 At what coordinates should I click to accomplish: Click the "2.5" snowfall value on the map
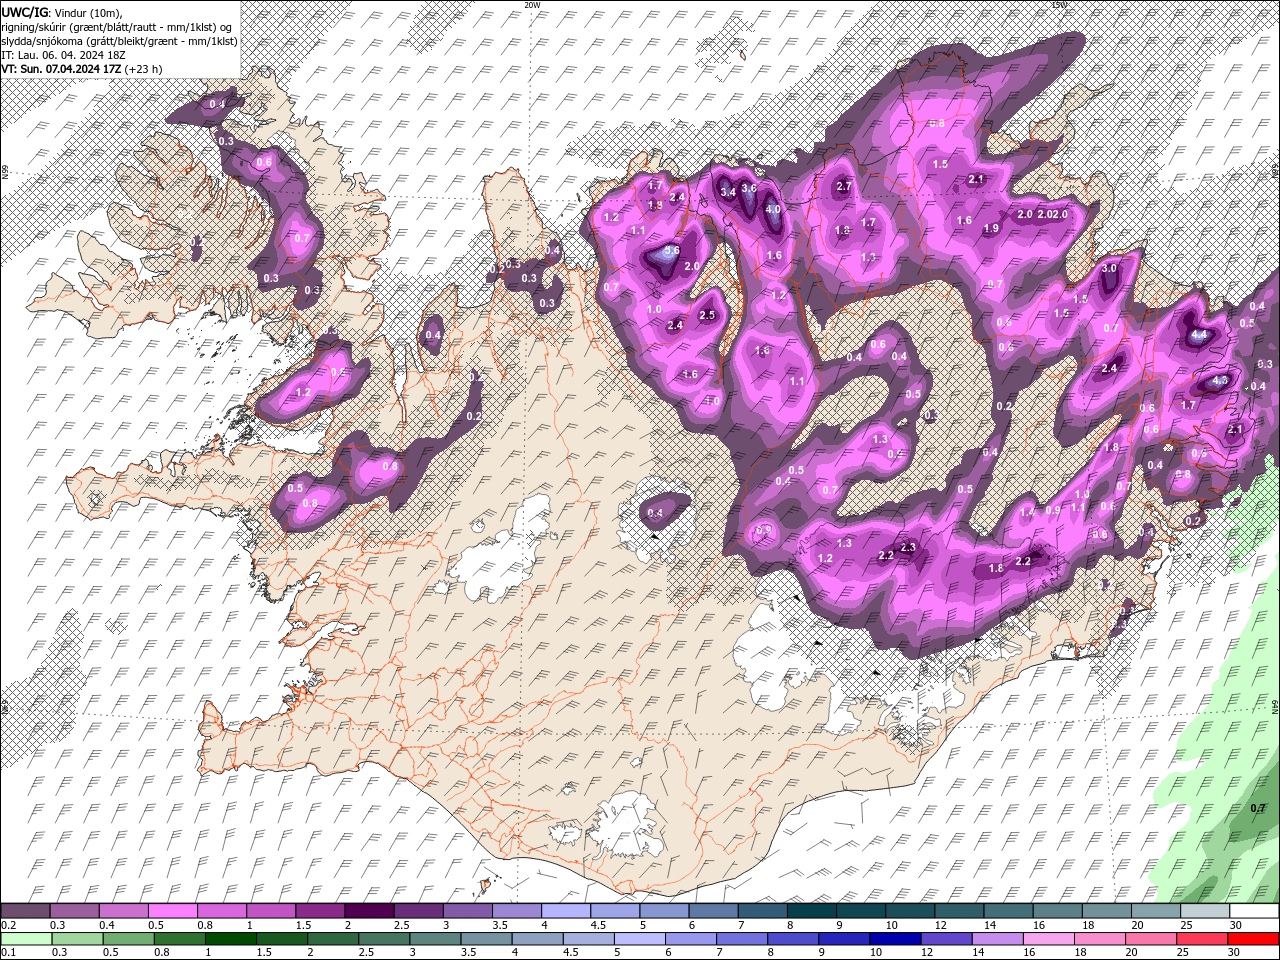click(708, 315)
